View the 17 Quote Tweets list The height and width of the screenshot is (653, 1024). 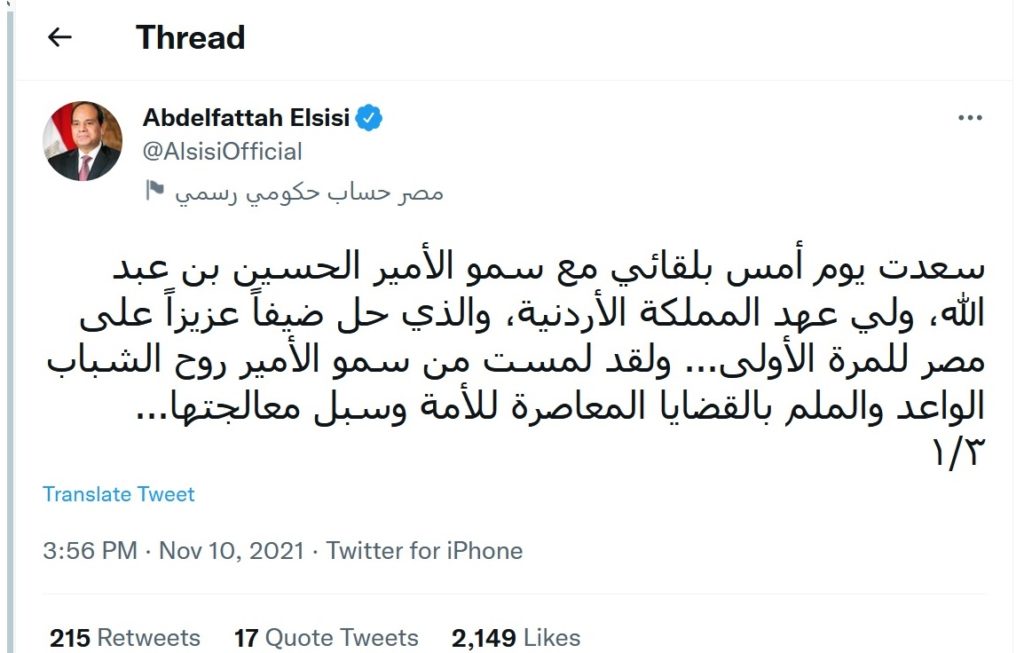pos(326,637)
